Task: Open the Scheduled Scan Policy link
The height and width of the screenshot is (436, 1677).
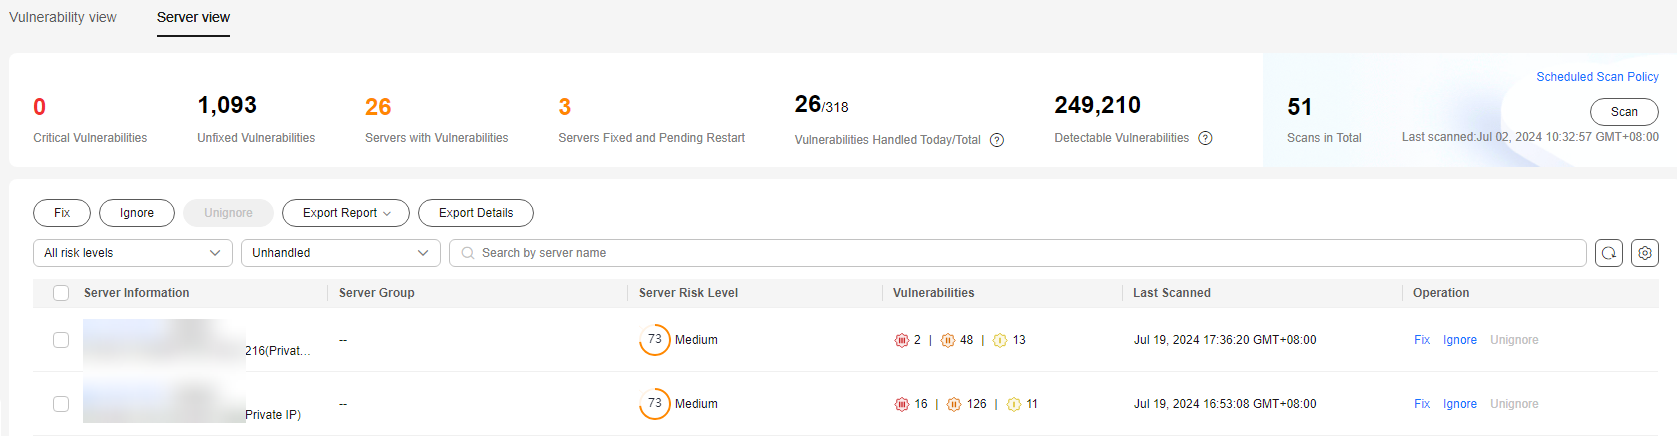Action: 1597,77
